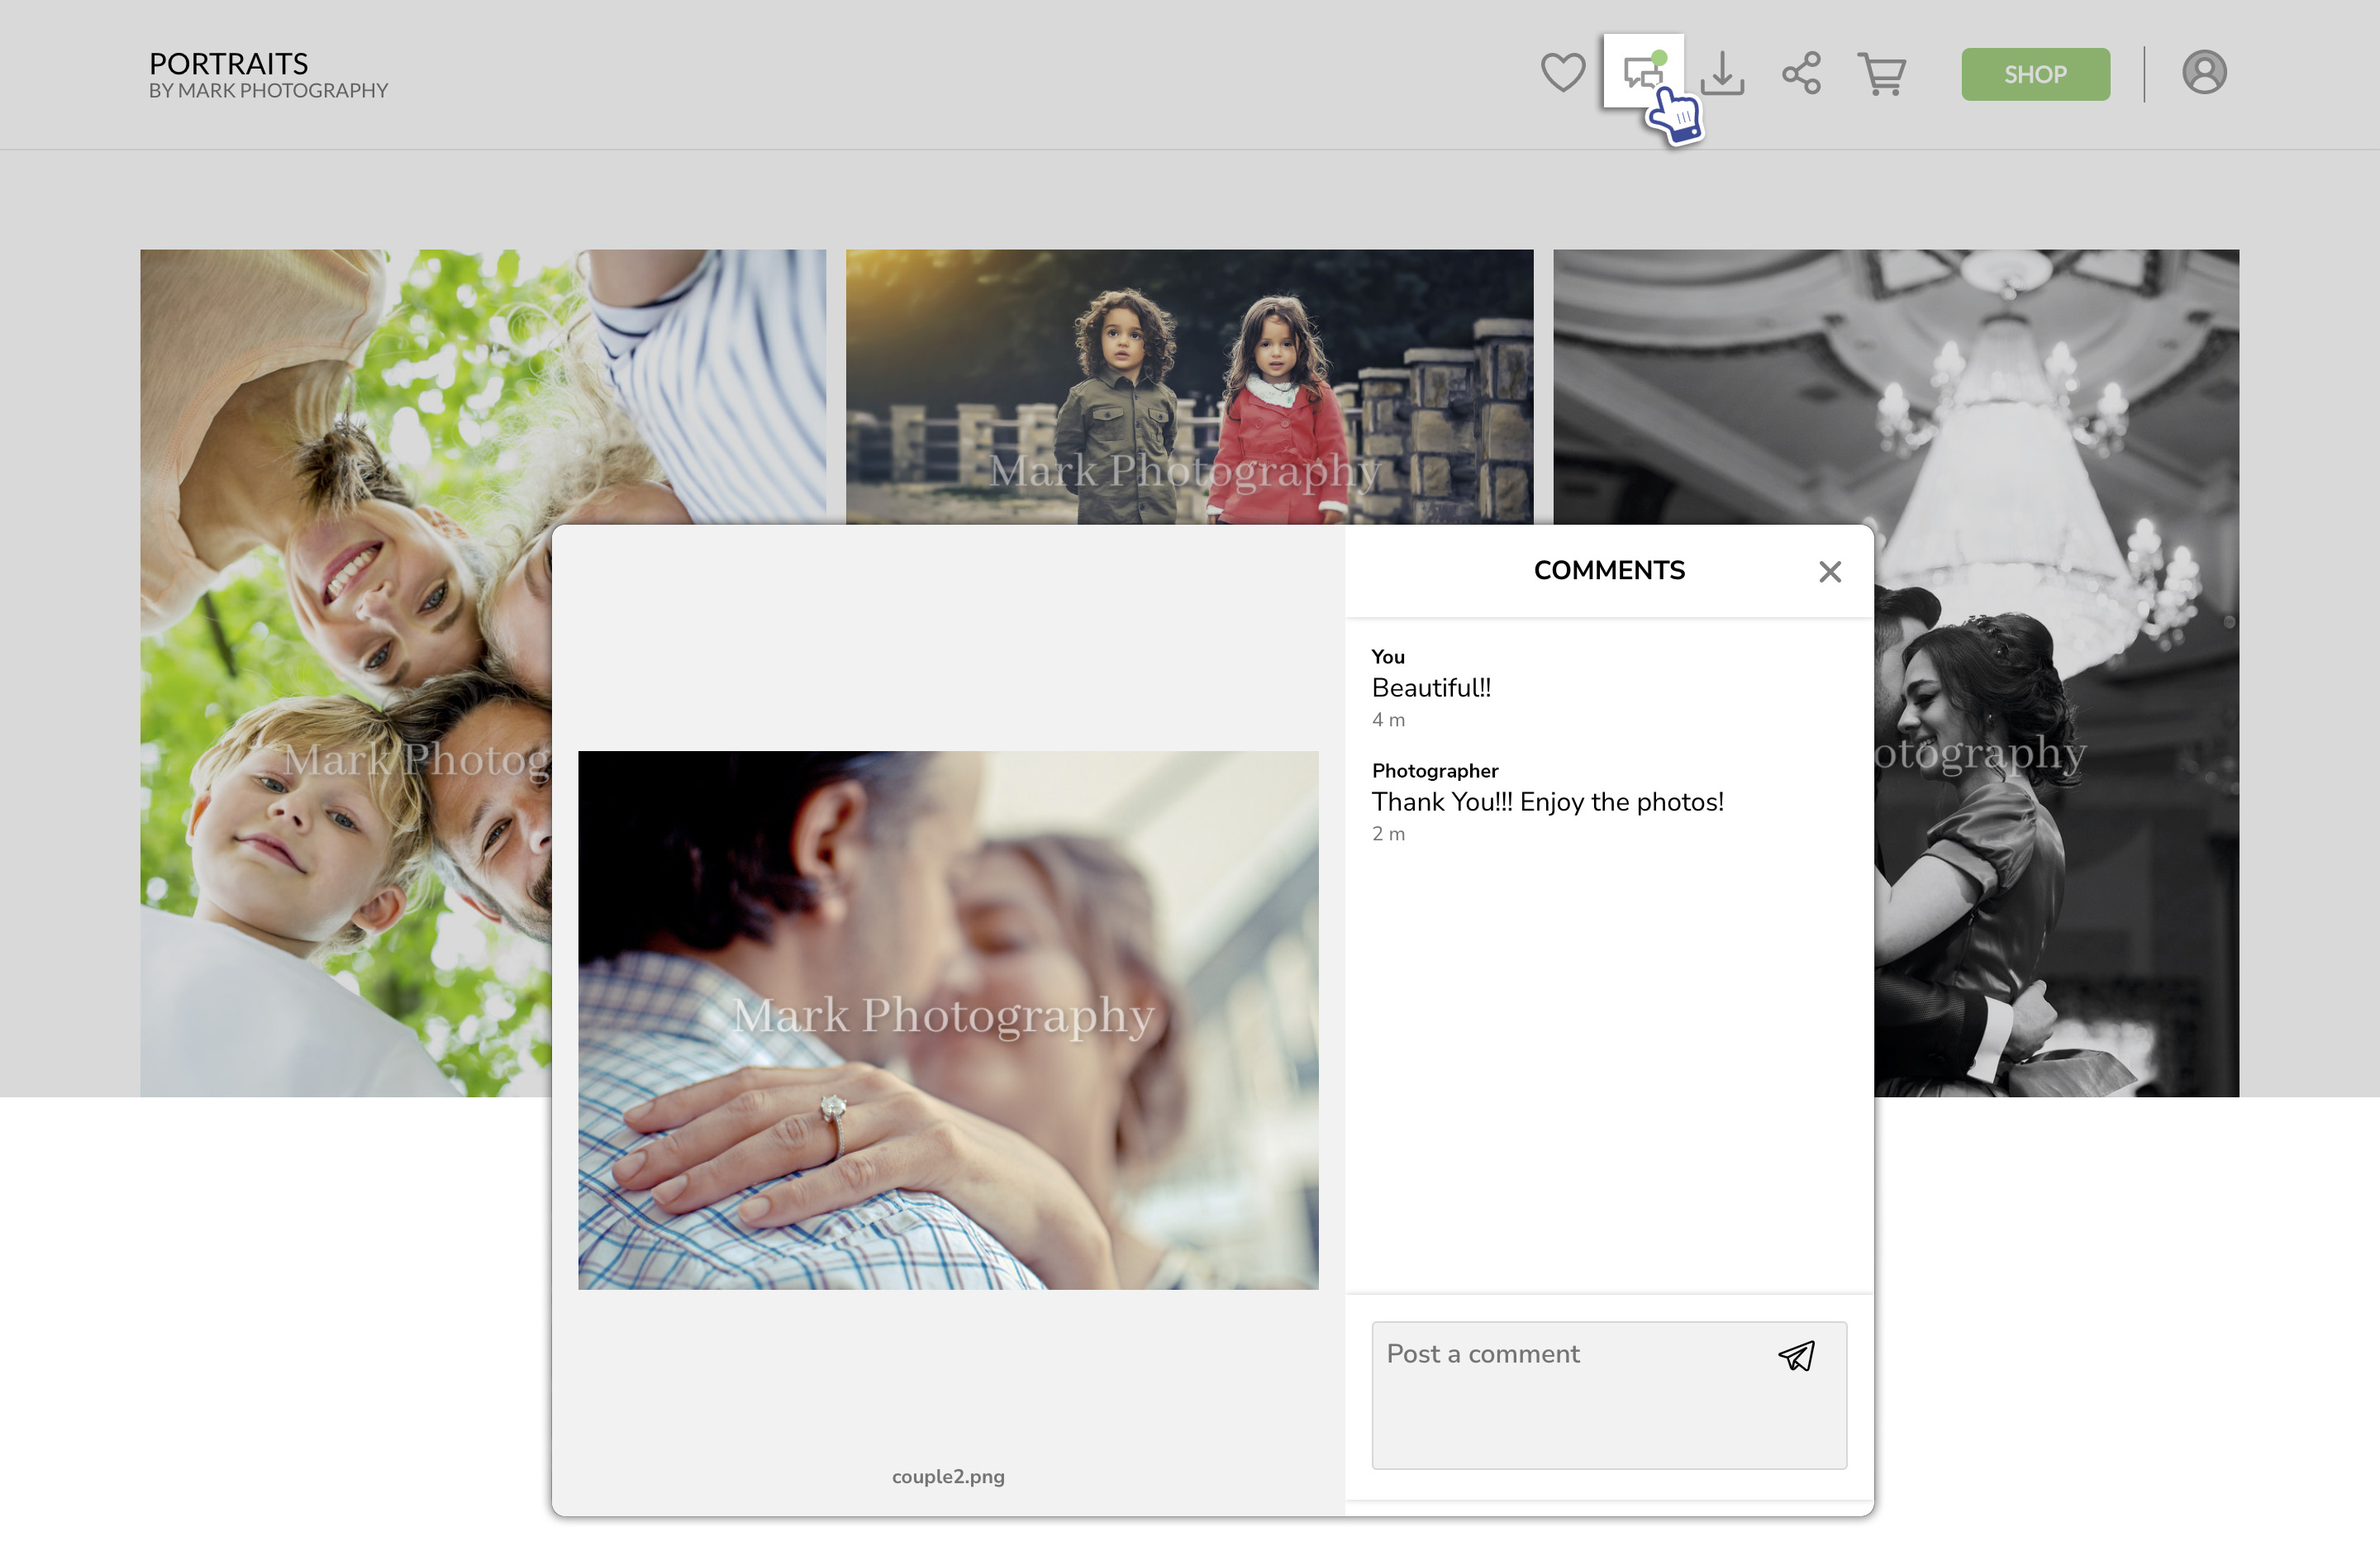
Task: Close the Comments panel
Action: point(1829,571)
